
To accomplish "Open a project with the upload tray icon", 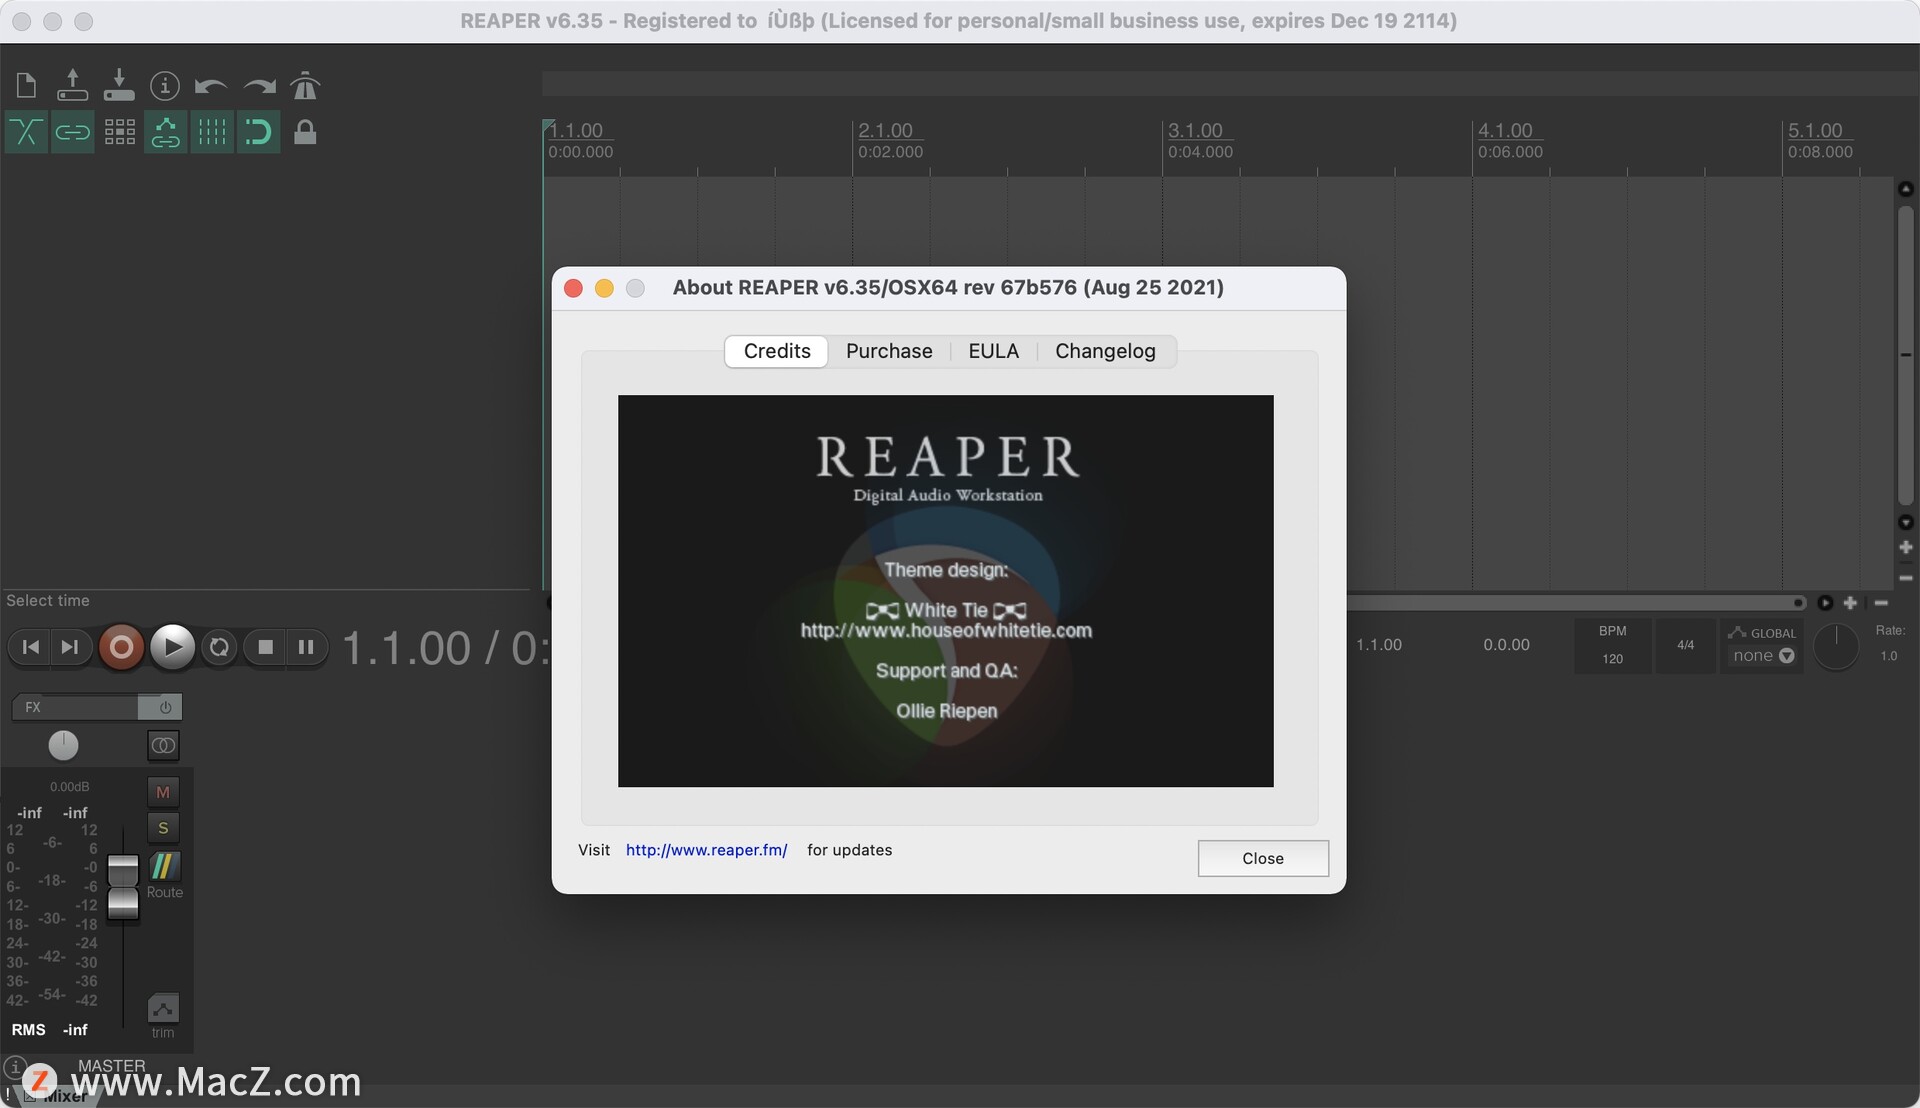I will (72, 86).
